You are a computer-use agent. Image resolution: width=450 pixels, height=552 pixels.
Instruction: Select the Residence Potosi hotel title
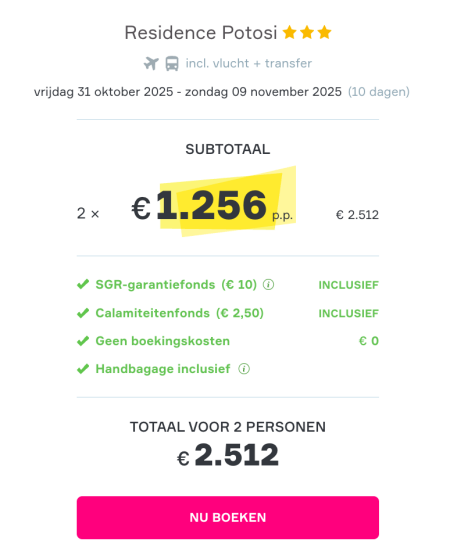201,33
